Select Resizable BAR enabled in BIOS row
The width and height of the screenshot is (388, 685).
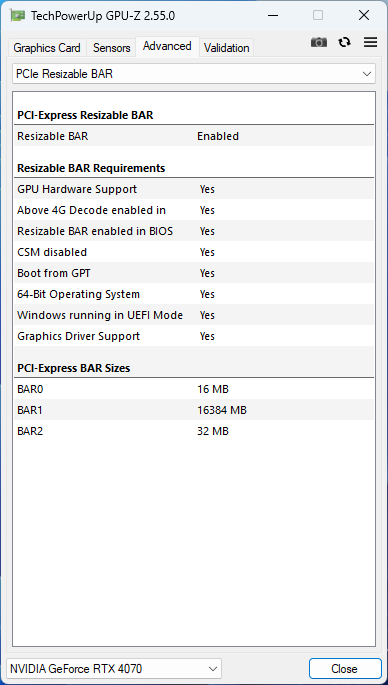coord(194,231)
